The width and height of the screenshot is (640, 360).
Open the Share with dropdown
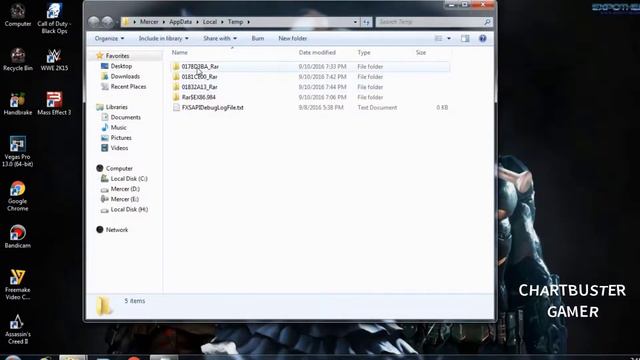(220, 38)
